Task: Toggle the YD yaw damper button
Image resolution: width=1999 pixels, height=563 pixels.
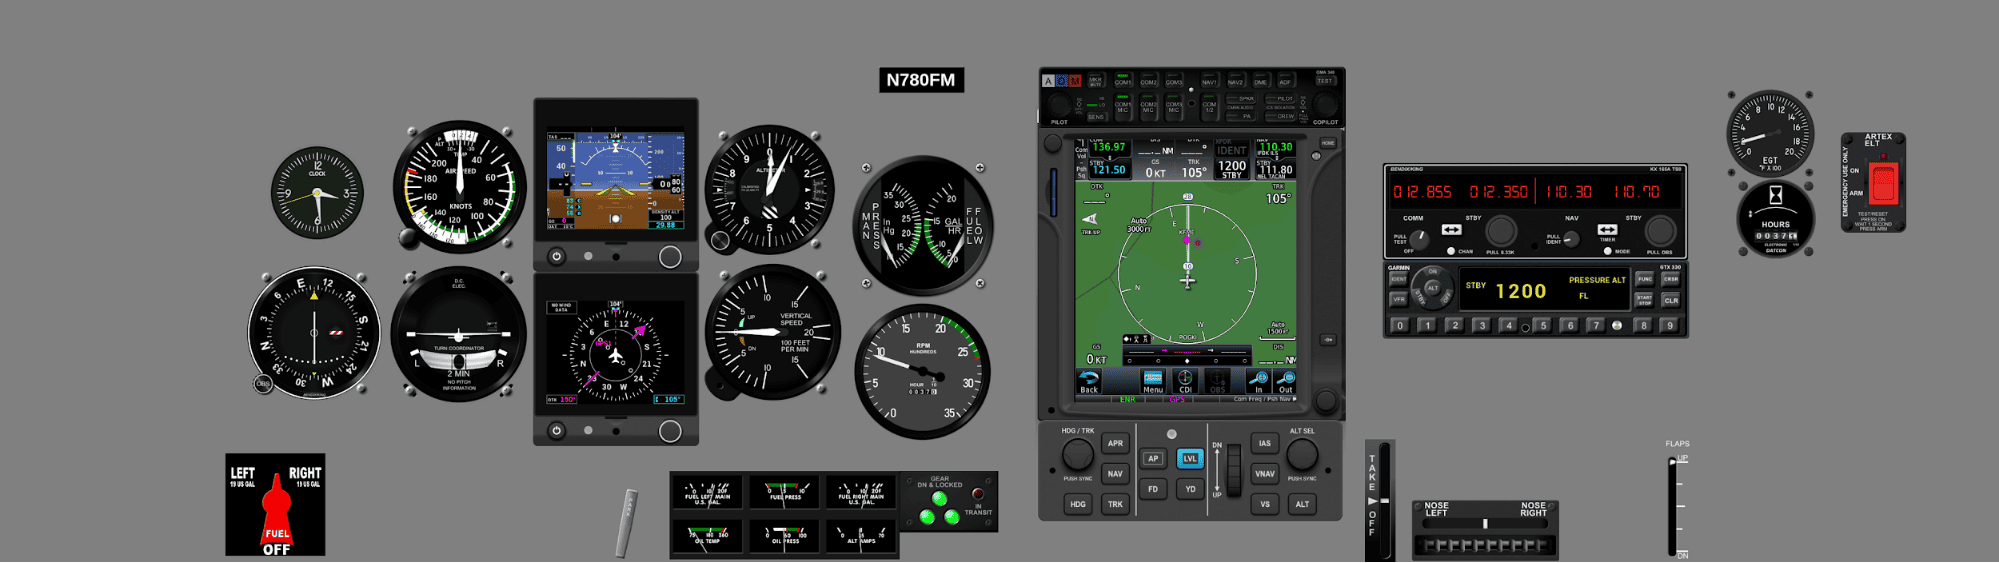Action: click(1190, 489)
